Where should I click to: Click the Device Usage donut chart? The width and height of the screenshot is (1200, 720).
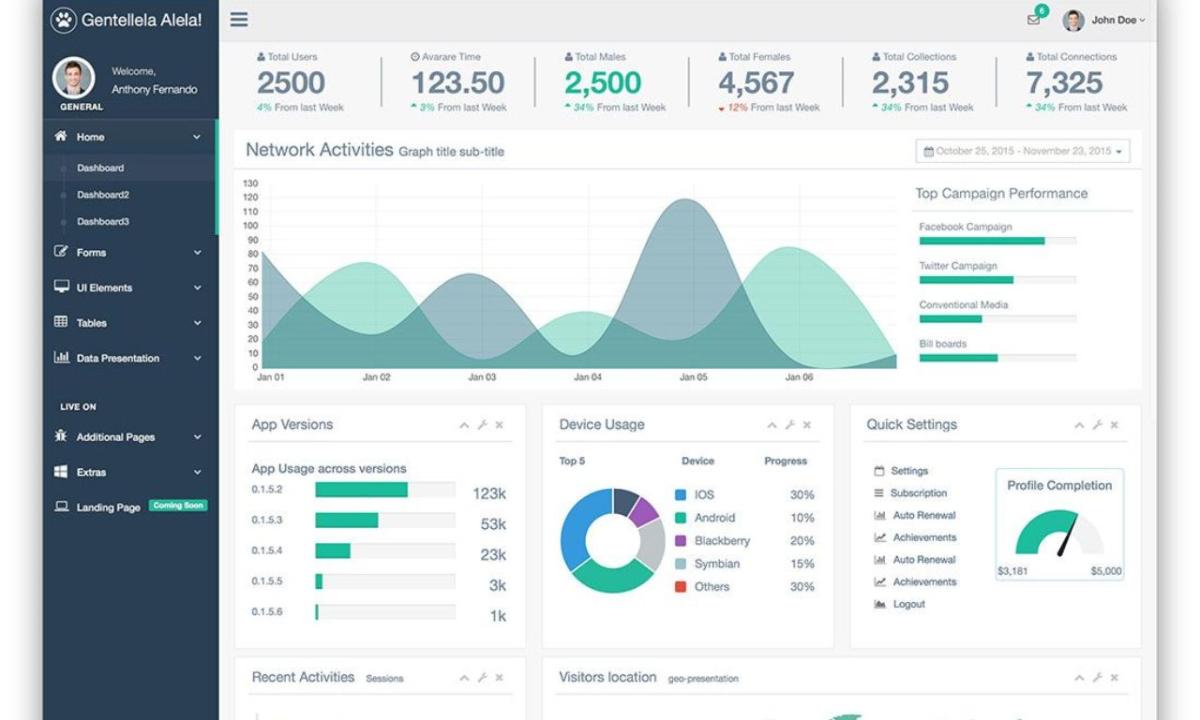612,541
